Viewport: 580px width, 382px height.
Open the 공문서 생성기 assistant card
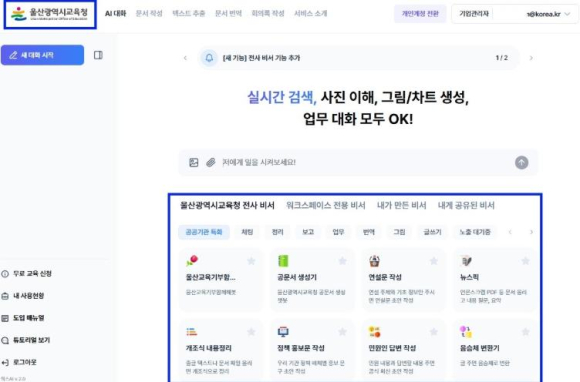click(x=312, y=280)
